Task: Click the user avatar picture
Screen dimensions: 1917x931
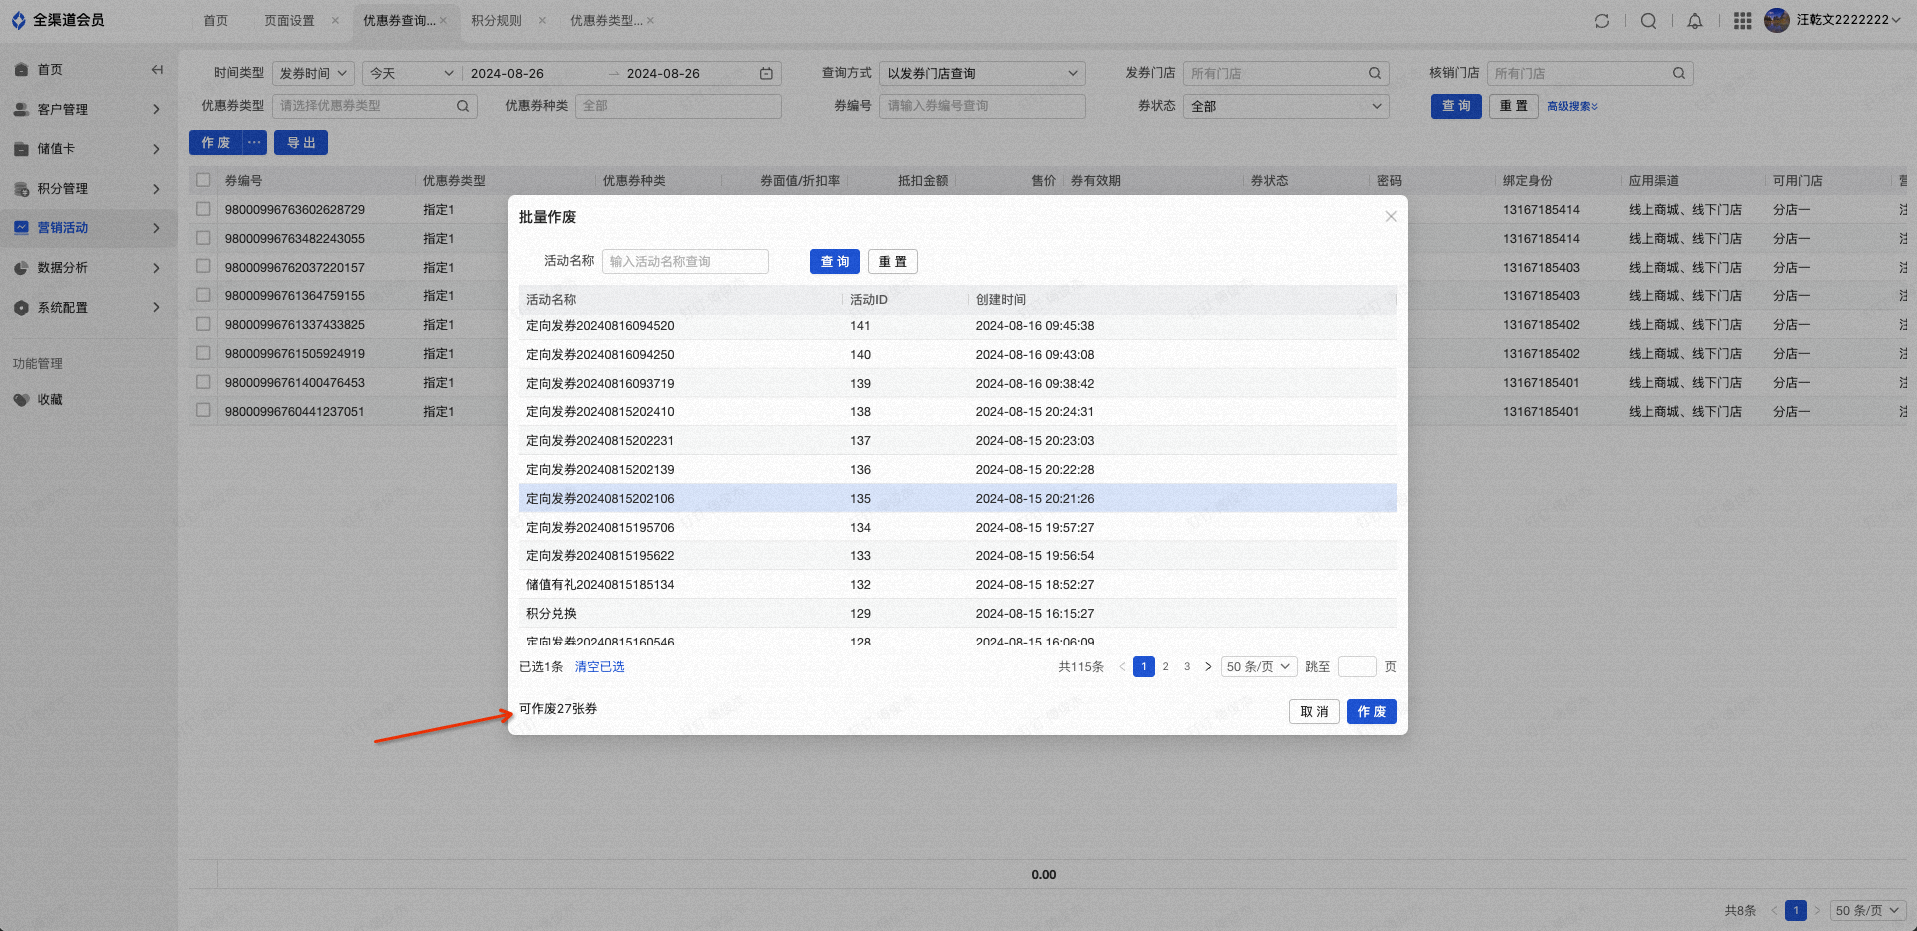Action: point(1777,20)
